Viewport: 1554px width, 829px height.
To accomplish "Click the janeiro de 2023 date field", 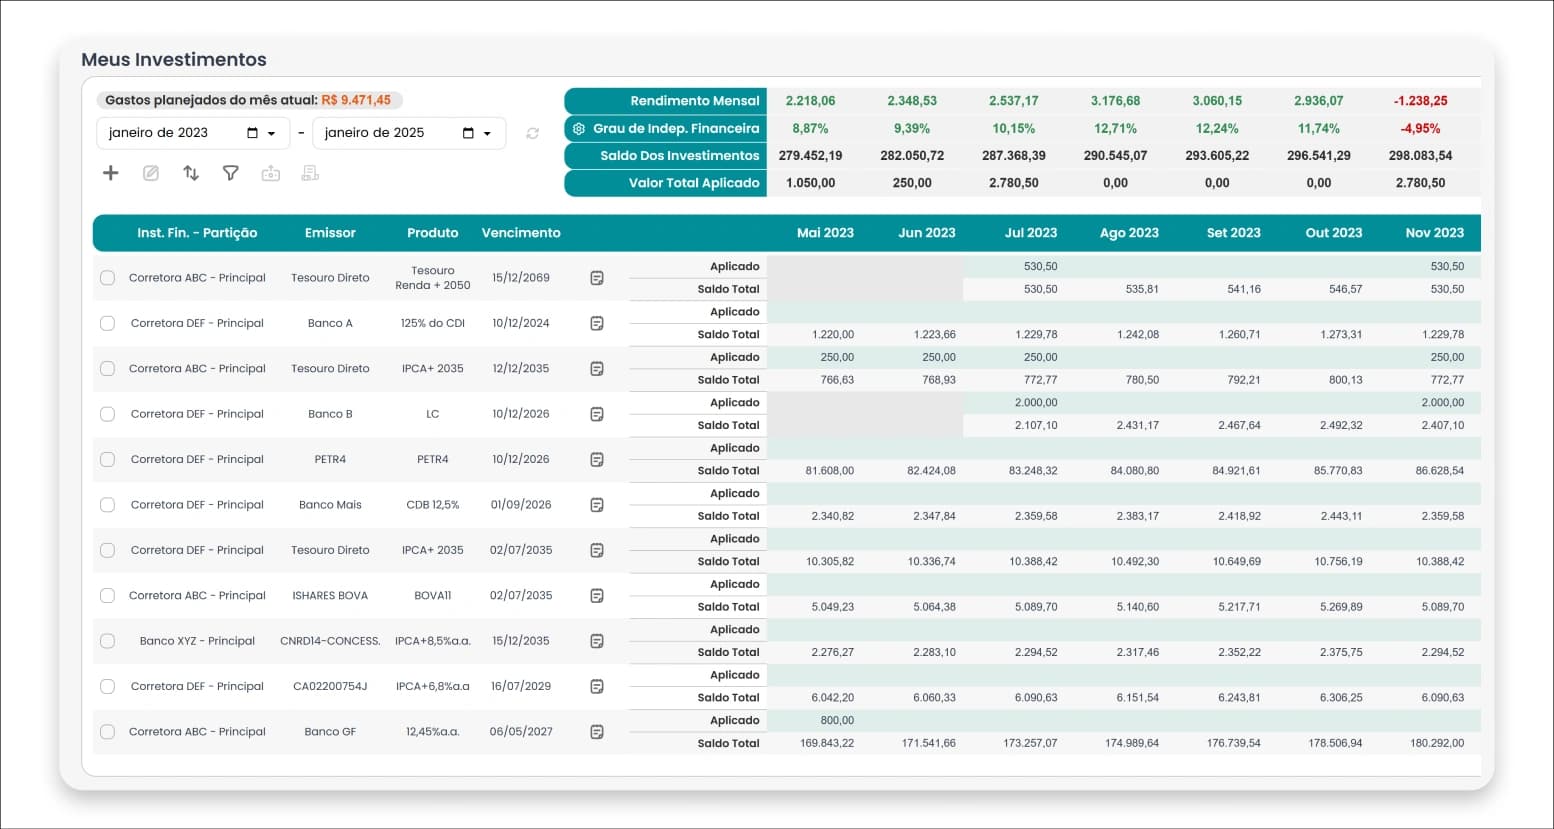I will 193,133.
